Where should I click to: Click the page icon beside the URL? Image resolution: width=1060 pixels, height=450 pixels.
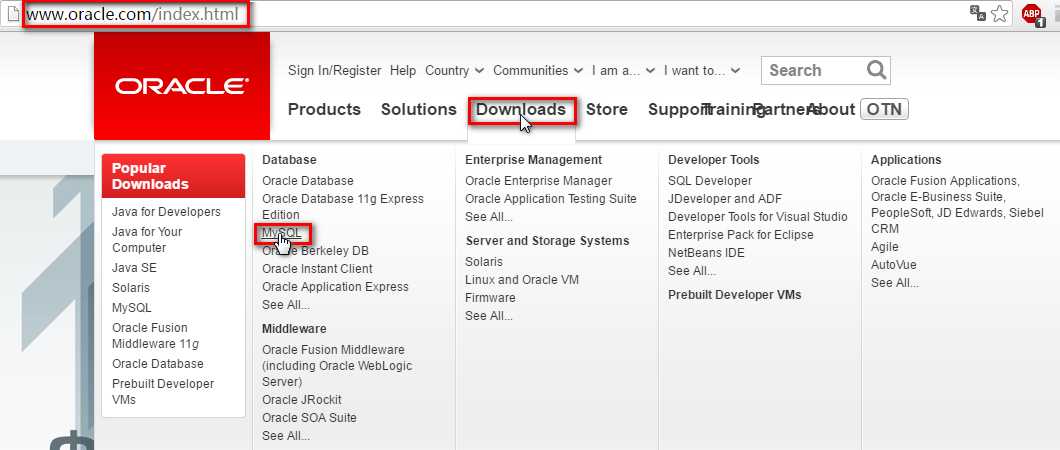click(x=12, y=14)
